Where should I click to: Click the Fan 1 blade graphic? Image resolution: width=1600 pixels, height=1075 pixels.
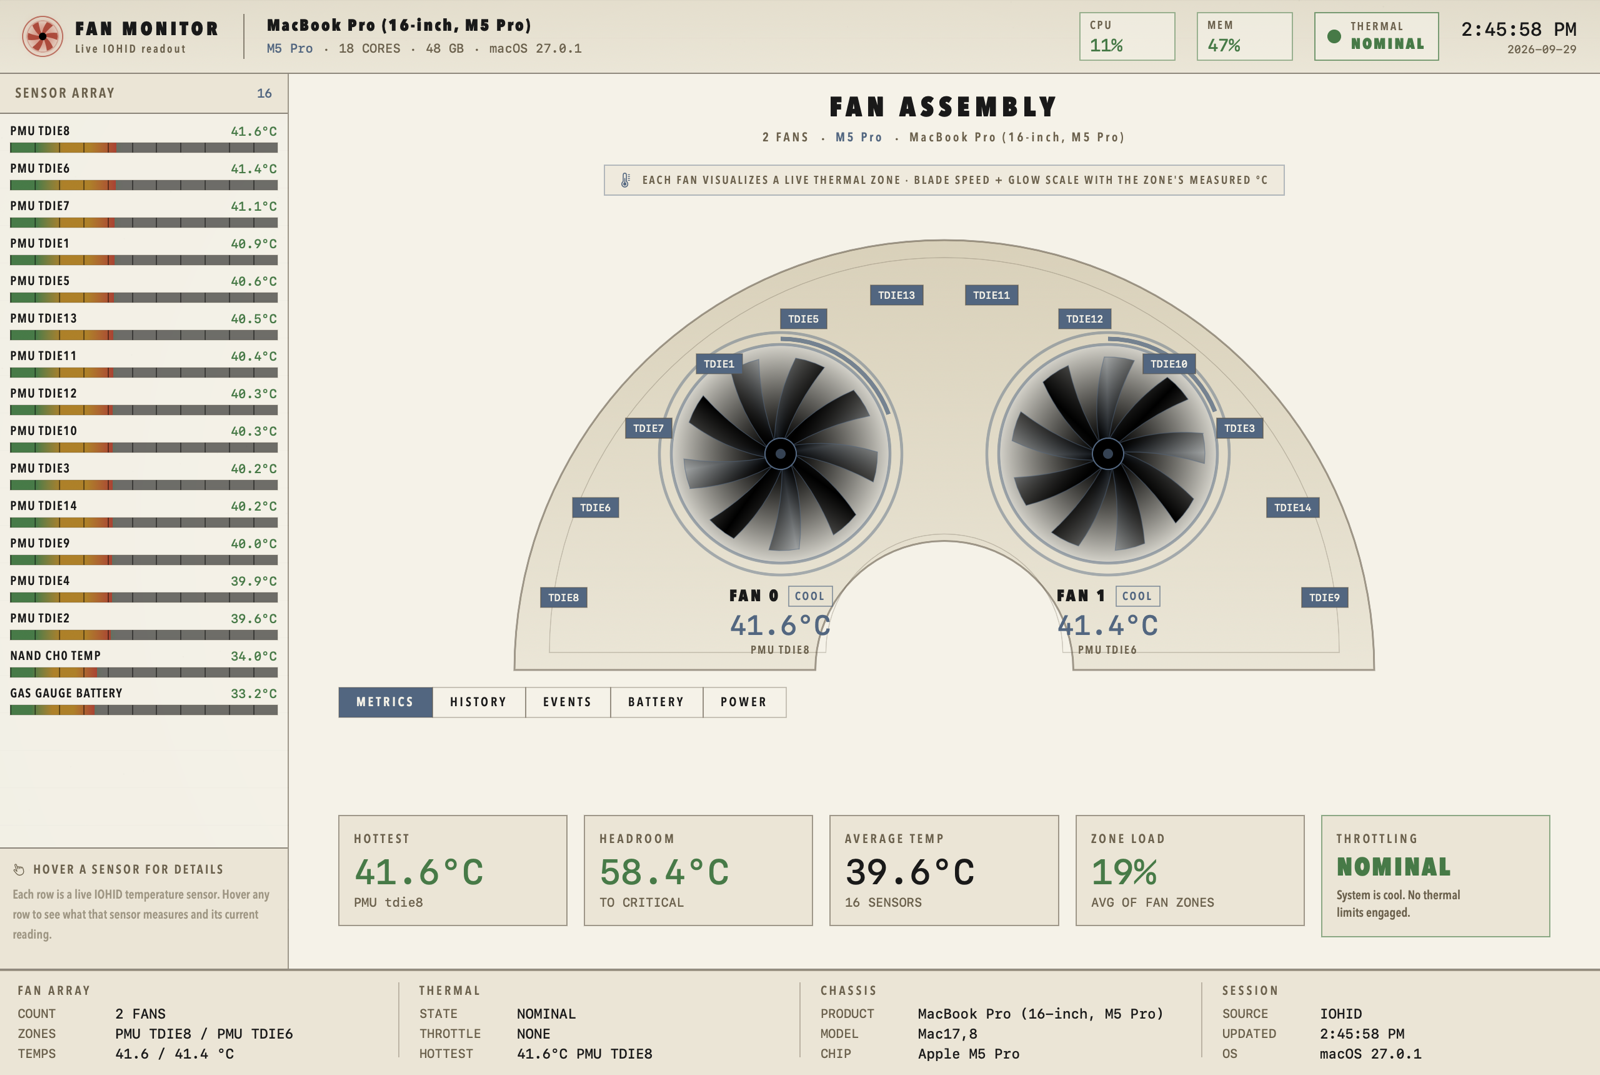[1107, 454]
